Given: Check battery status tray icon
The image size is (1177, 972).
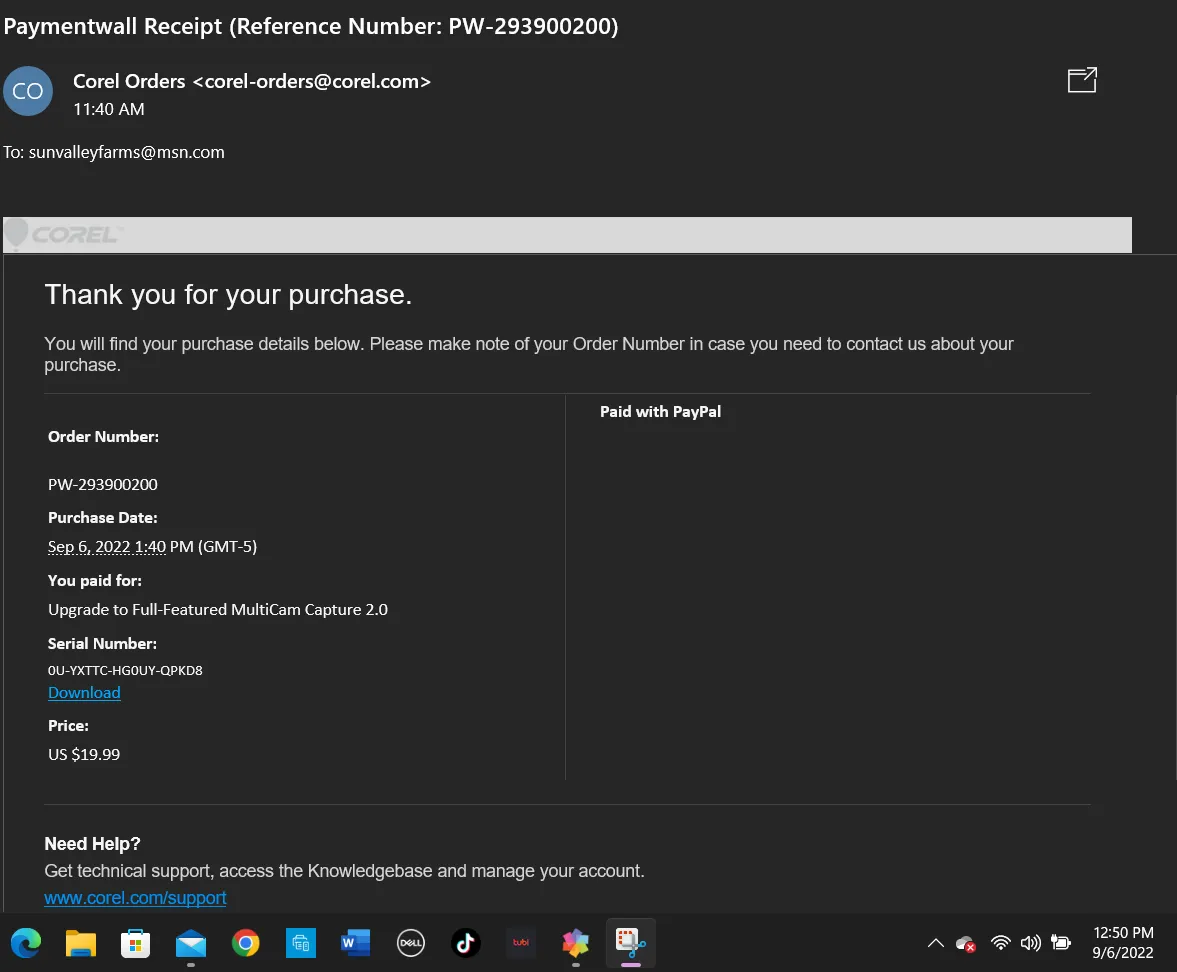Looking at the screenshot, I should [x=1061, y=942].
